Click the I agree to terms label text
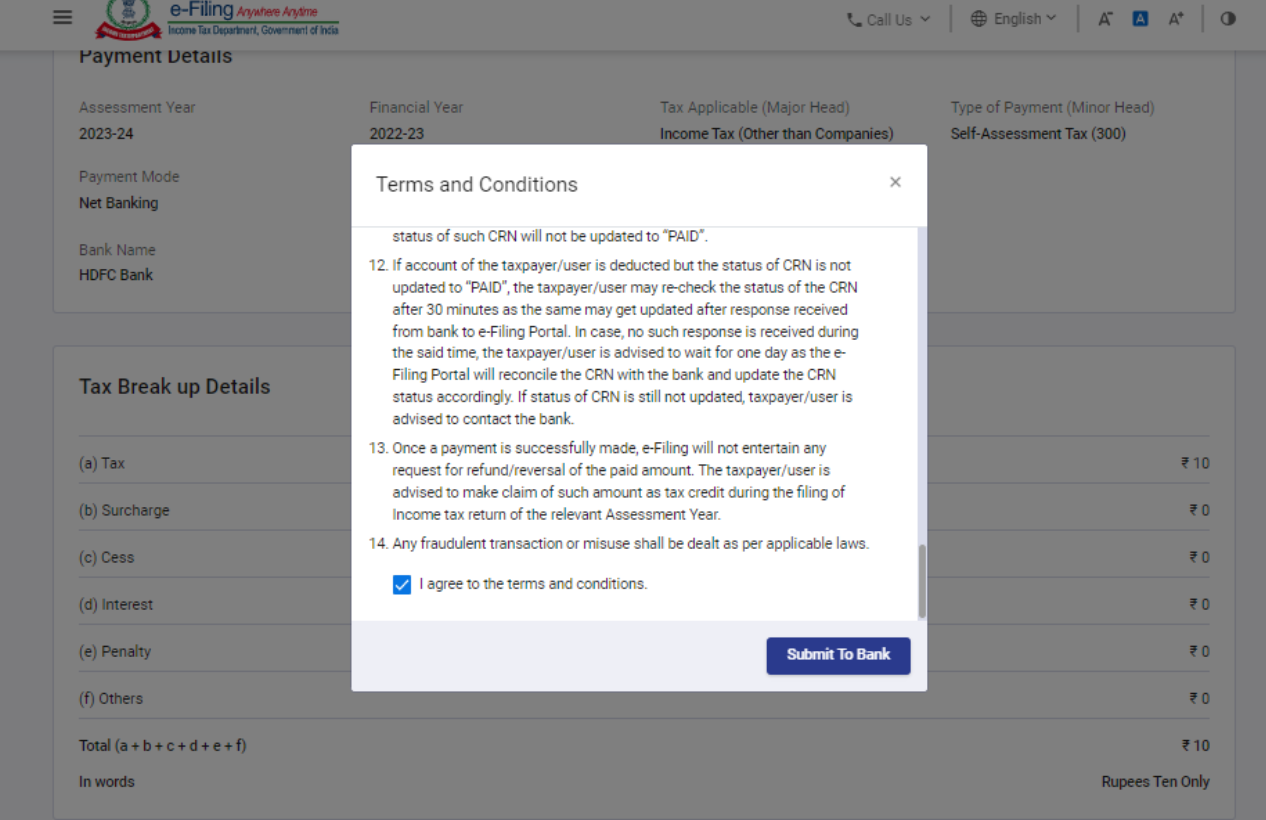Image resolution: width=1266 pixels, height=820 pixels. pos(533,584)
